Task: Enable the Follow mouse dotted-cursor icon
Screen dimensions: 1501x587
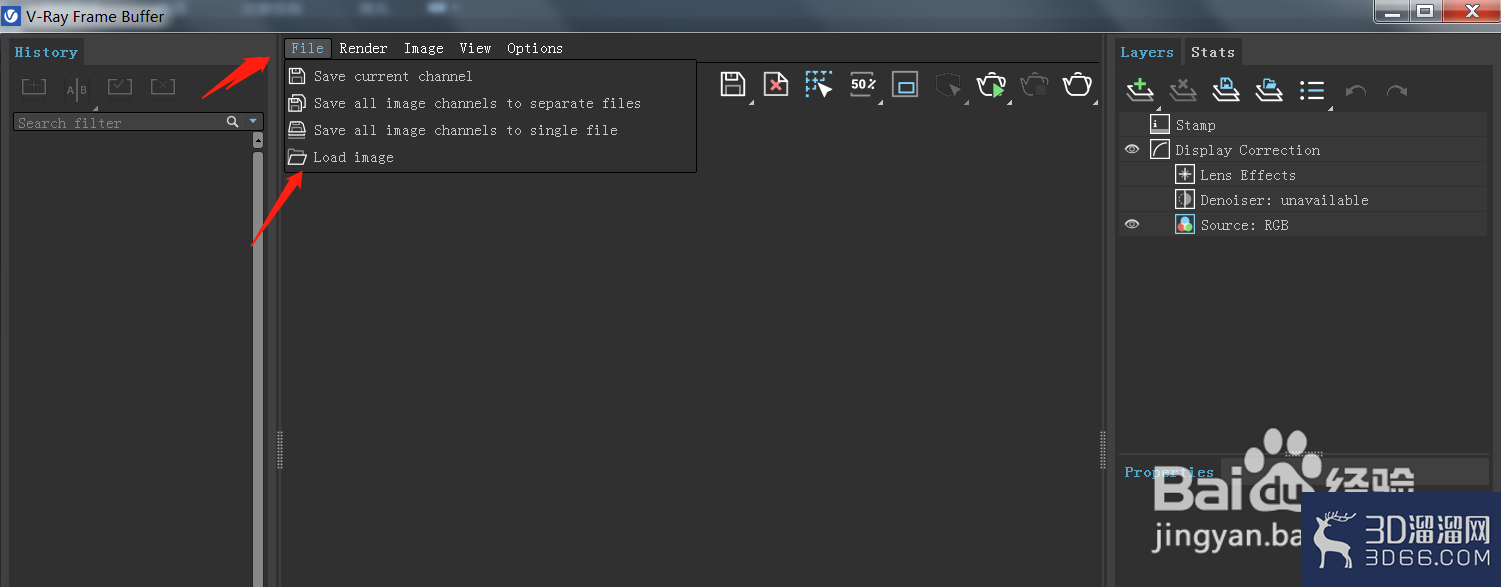Action: (819, 85)
